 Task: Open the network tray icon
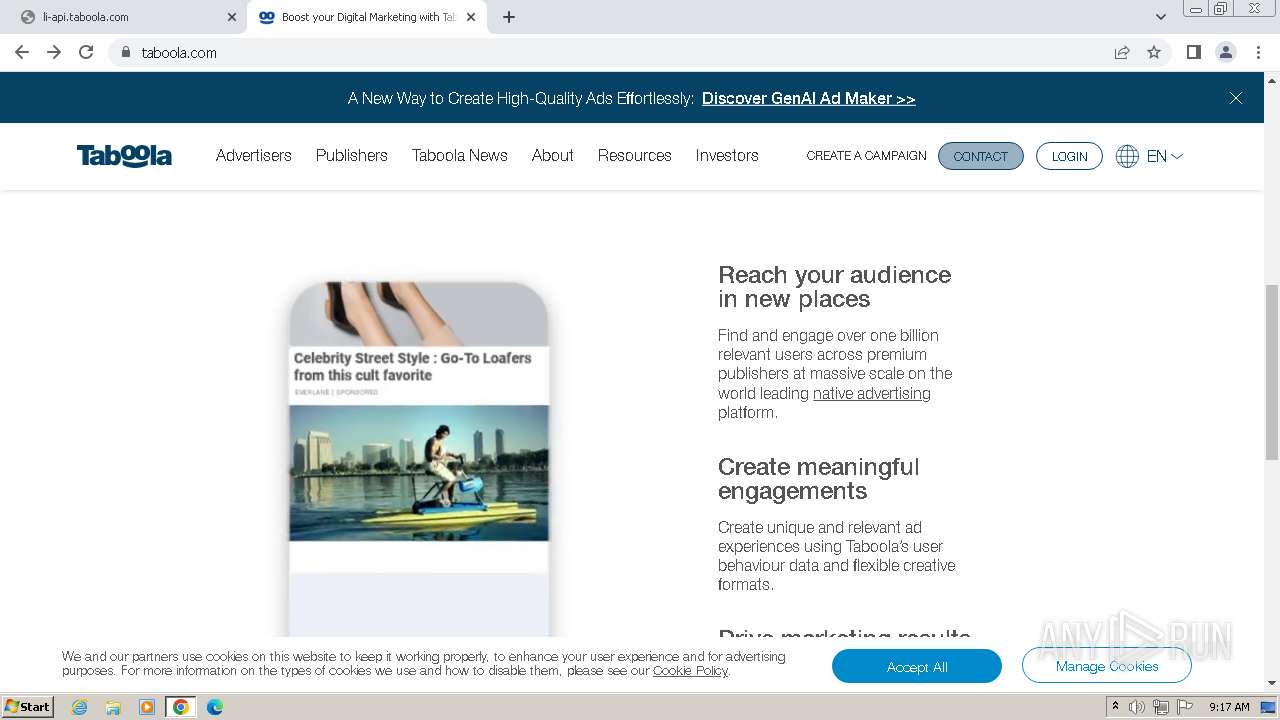tap(1161, 707)
